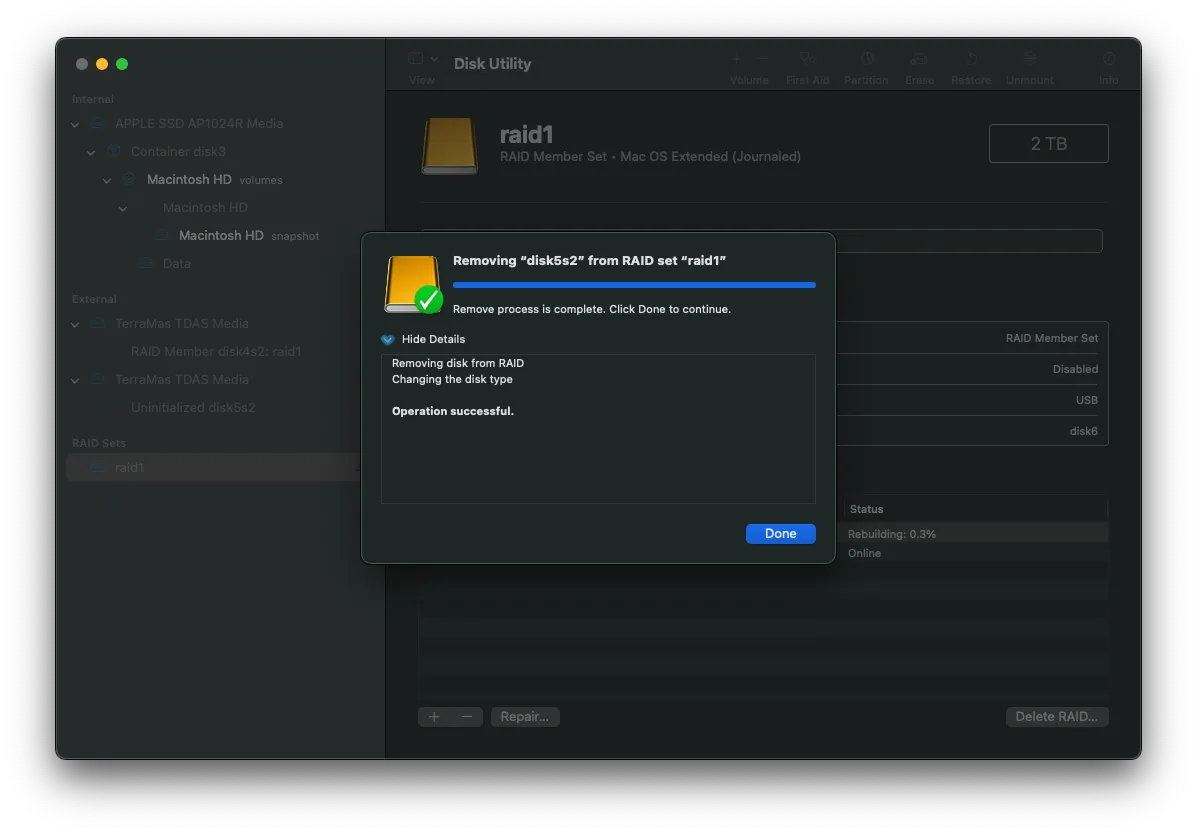Screen dimensions: 1197x833
Task: Select Uninitialized disk5s2 in sidebar
Action: coord(193,408)
